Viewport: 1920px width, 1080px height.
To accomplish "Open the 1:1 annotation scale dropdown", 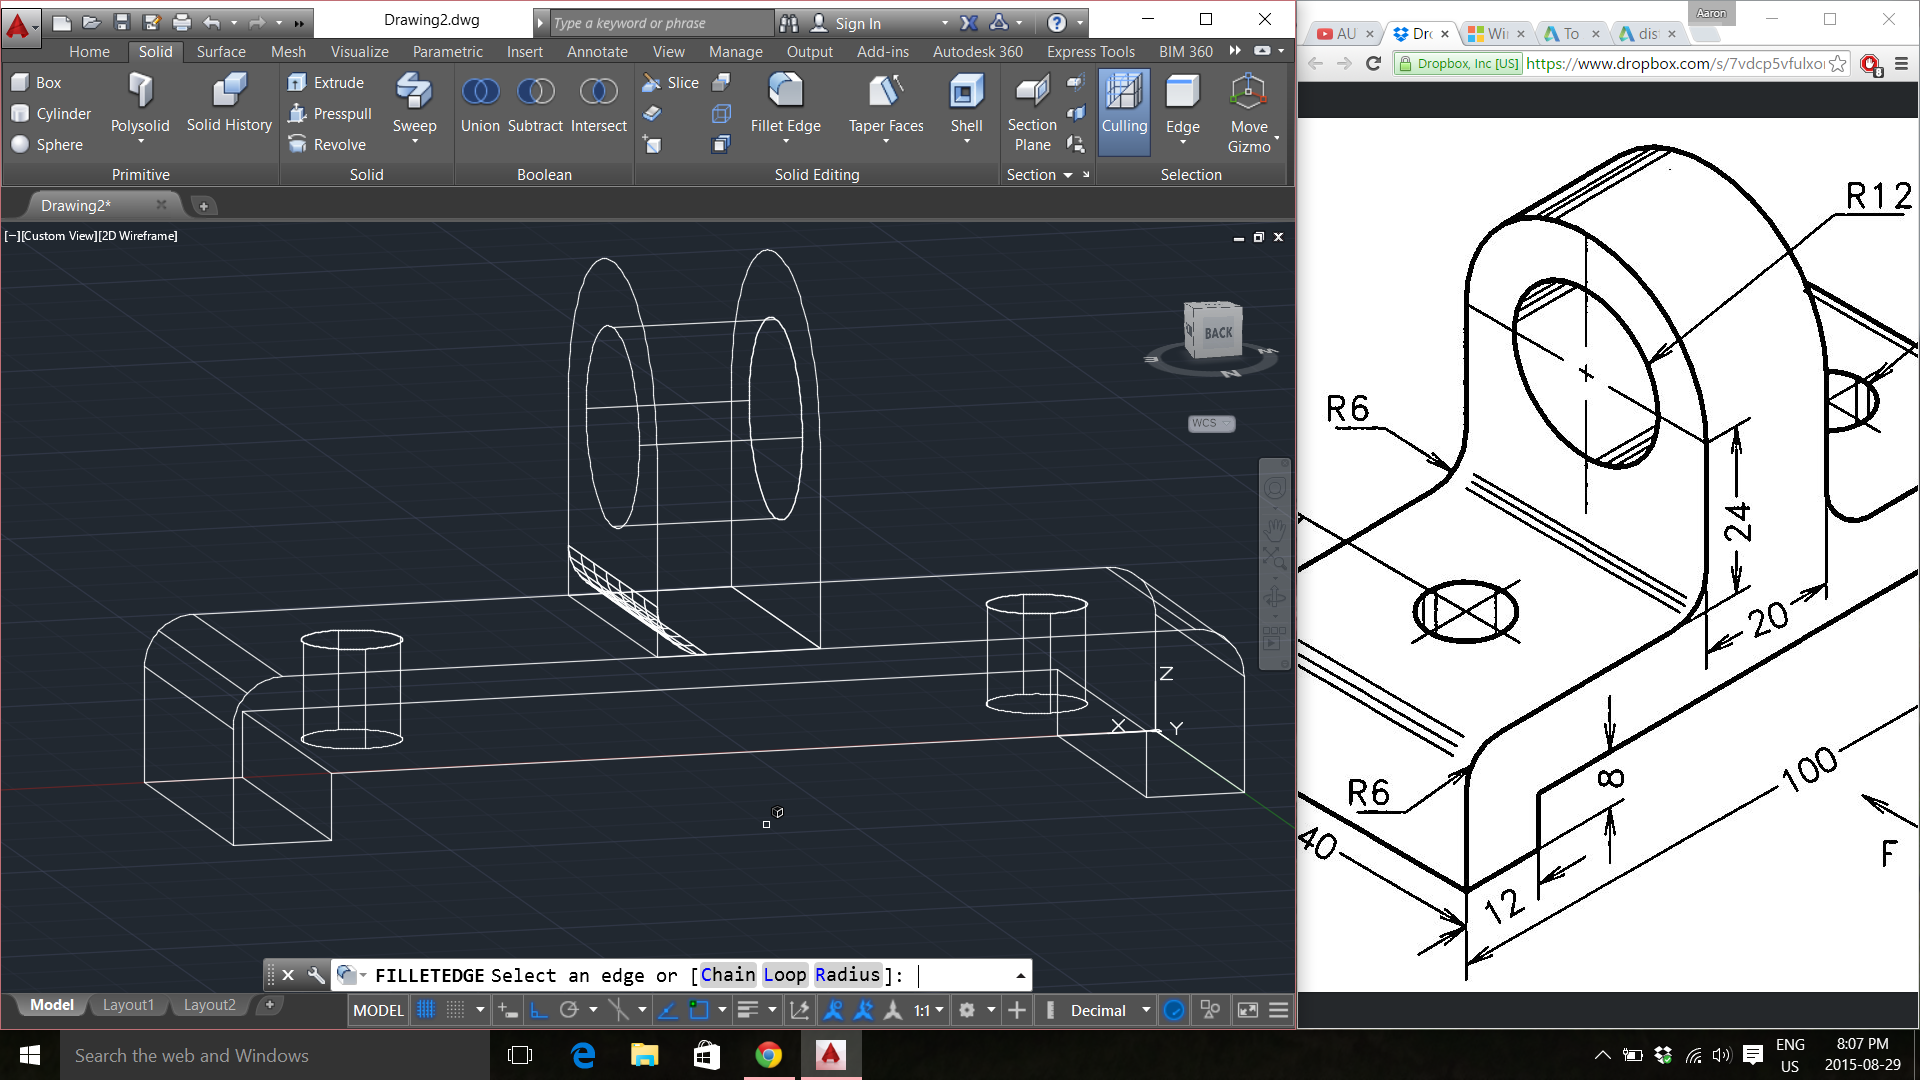I will point(928,1010).
